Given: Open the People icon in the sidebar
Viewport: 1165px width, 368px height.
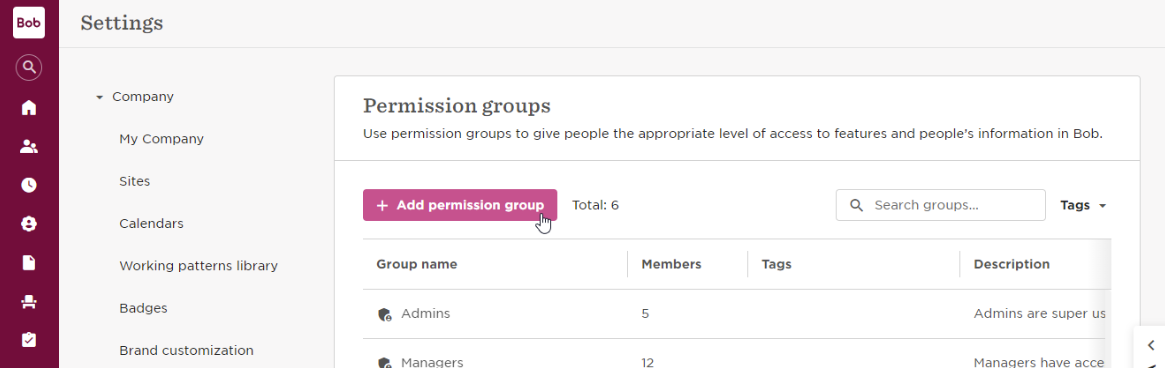Looking at the screenshot, I should click(29, 146).
